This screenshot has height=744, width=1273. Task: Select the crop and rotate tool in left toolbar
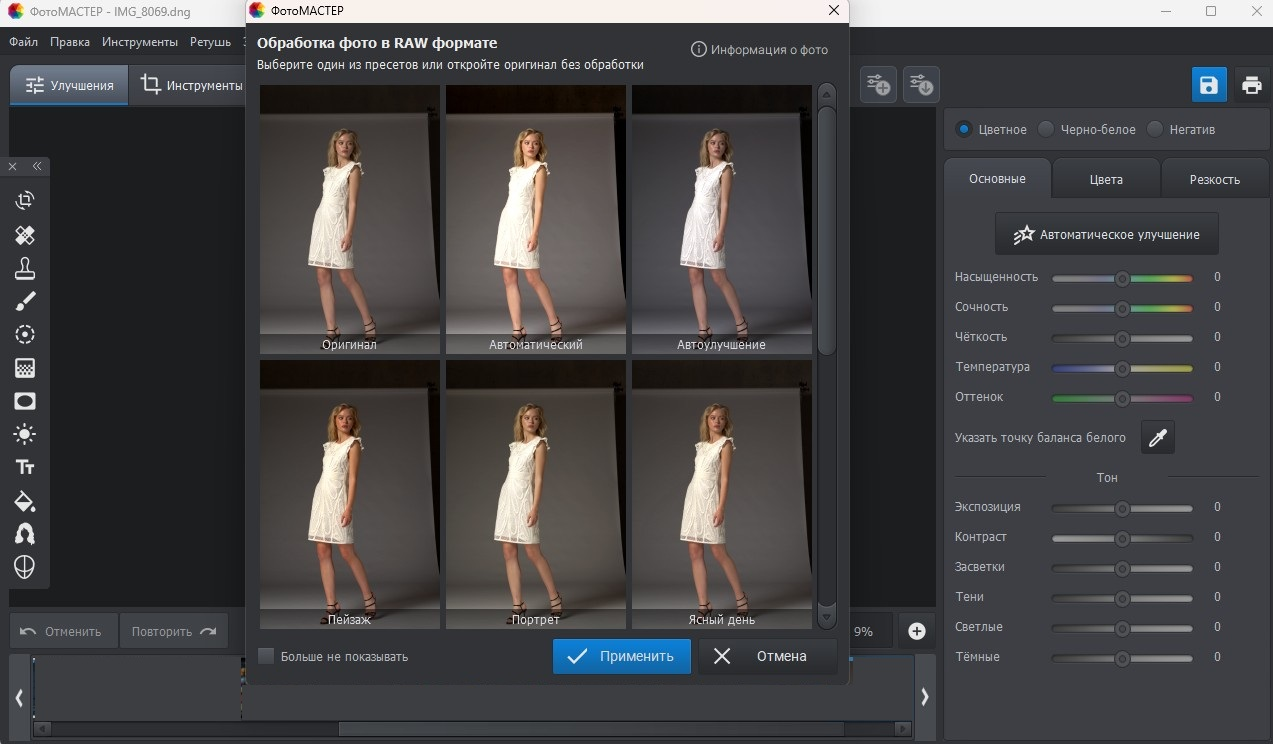point(25,201)
